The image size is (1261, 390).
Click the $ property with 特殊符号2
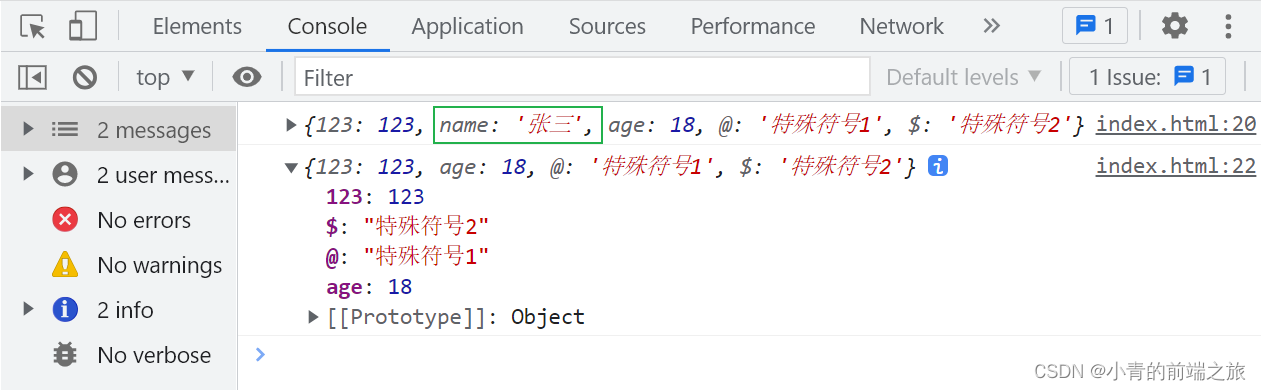[408, 227]
